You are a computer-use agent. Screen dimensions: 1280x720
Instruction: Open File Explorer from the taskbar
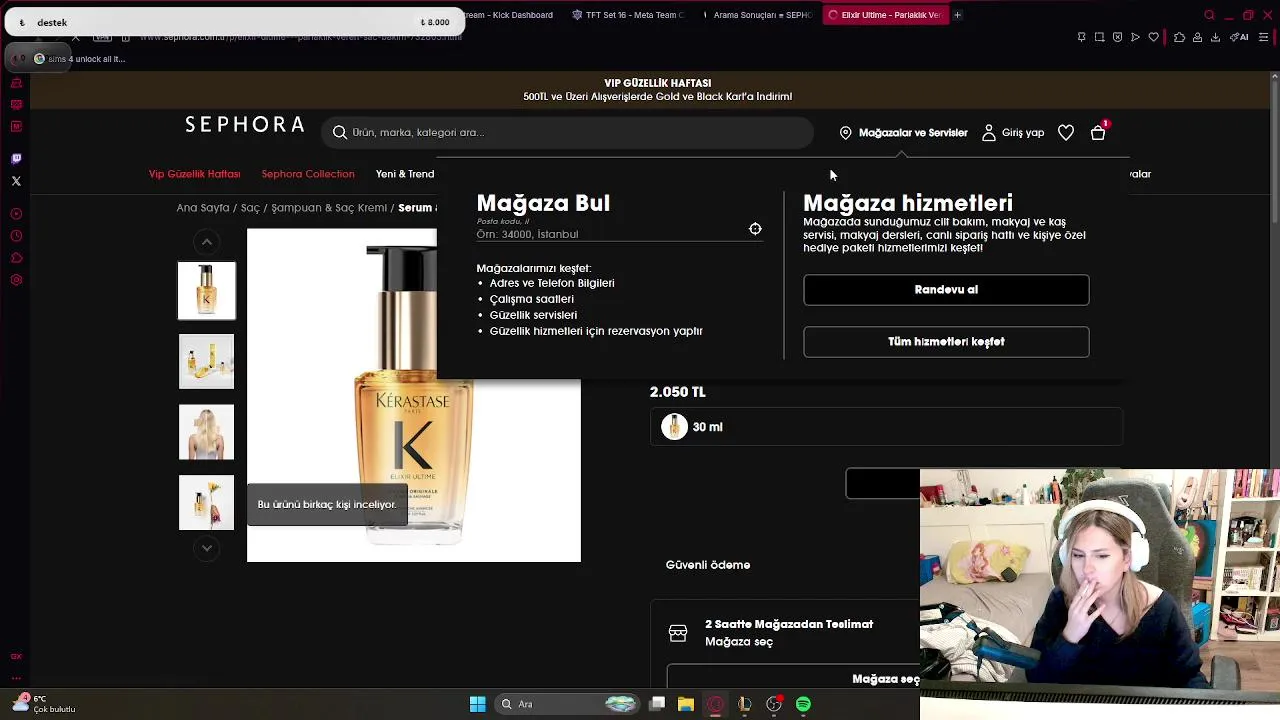686,704
